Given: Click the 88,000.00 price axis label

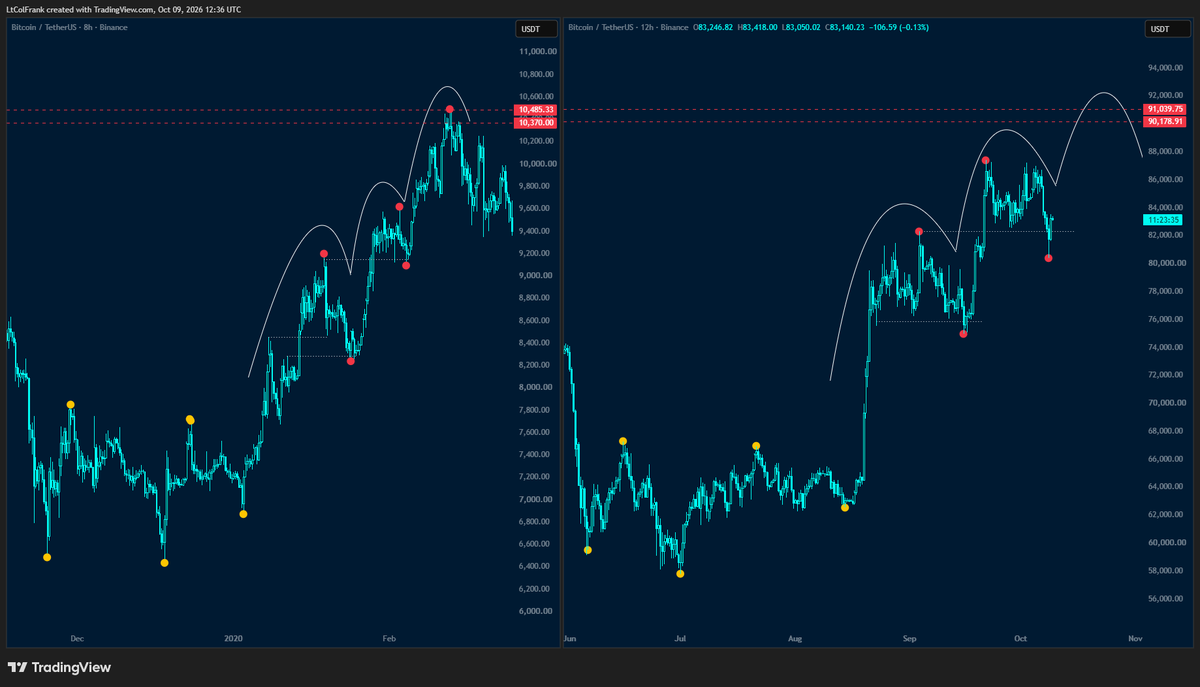Looking at the screenshot, I should click(x=1166, y=152).
